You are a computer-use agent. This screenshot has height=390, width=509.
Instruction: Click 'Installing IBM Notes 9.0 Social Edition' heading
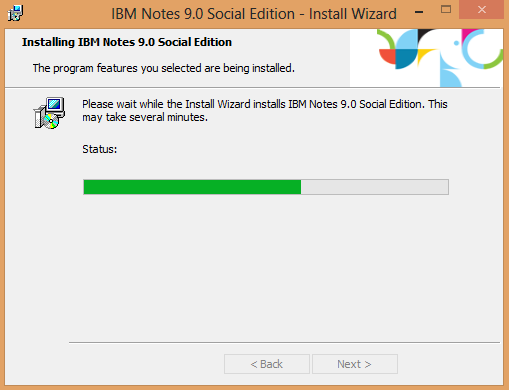click(x=127, y=42)
